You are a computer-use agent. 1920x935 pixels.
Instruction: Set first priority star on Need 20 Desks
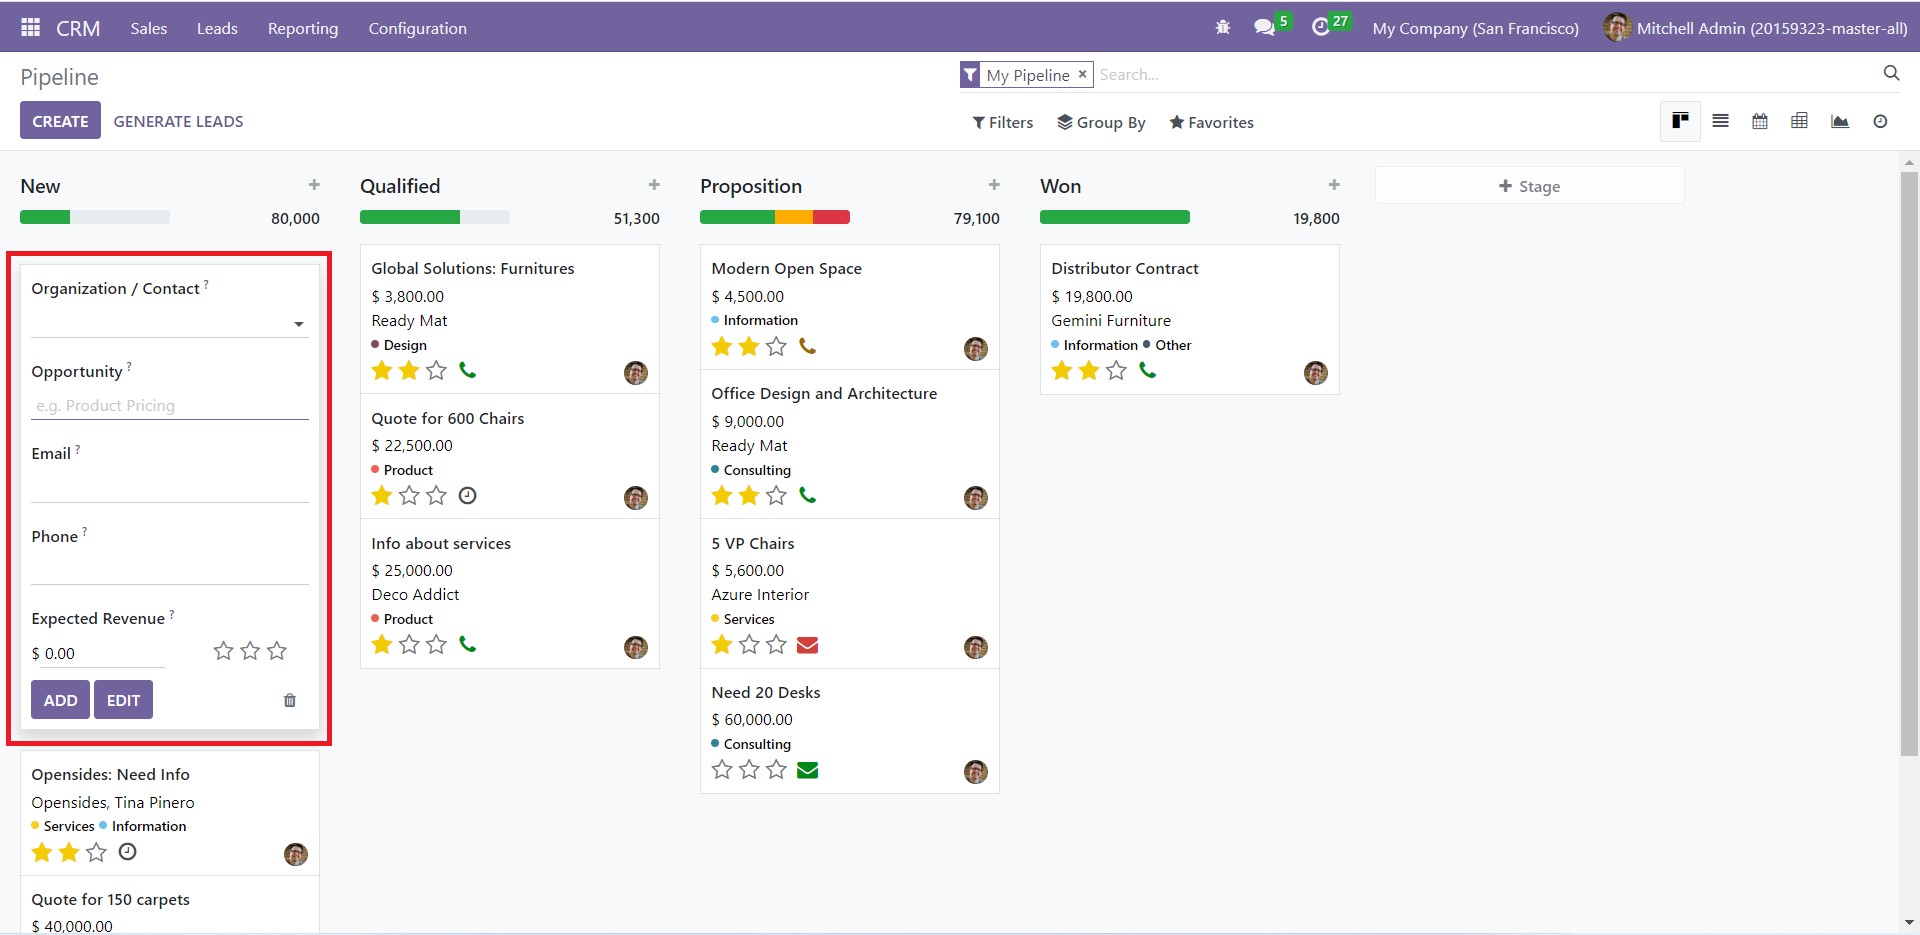tap(722, 770)
